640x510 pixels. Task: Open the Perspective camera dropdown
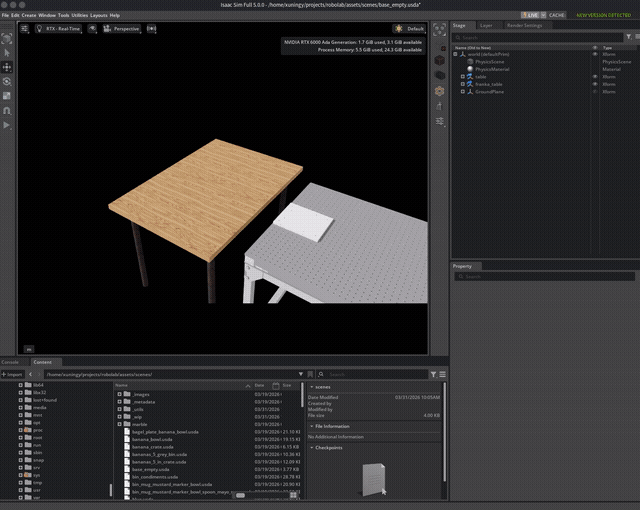click(124, 29)
